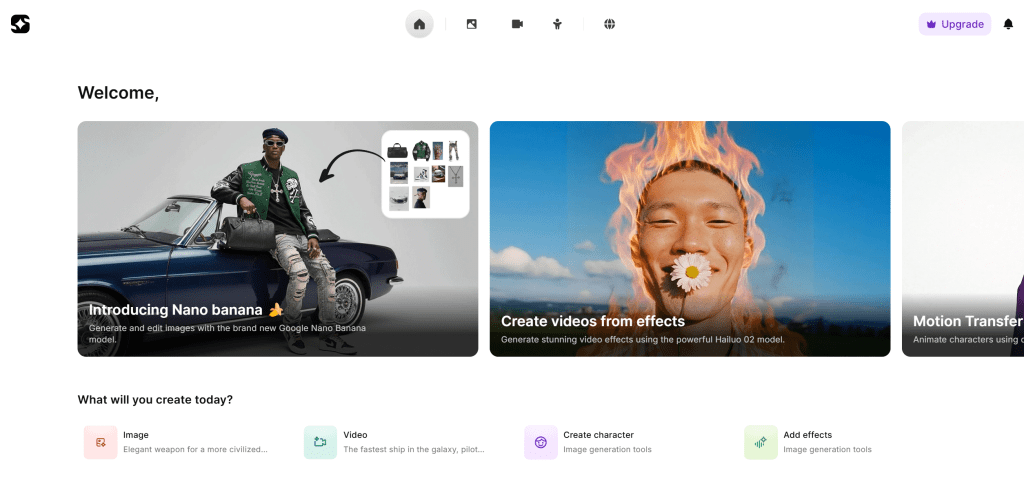Click the pink Image tile icon
Image resolution: width=1024 pixels, height=477 pixels.
point(100,442)
